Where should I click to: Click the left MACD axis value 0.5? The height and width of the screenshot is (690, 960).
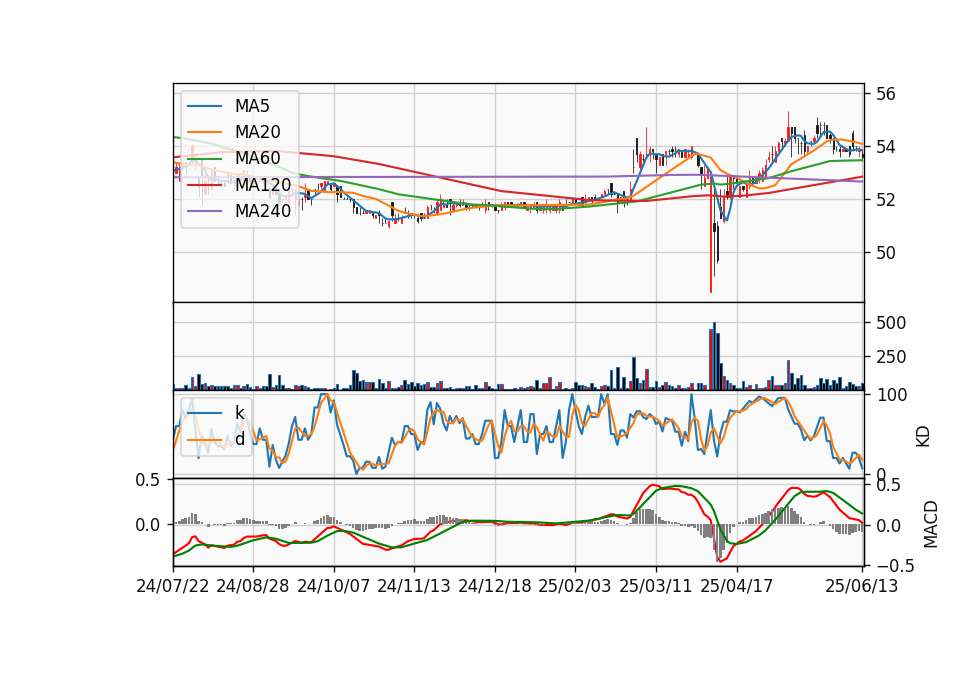pyautogui.click(x=148, y=480)
